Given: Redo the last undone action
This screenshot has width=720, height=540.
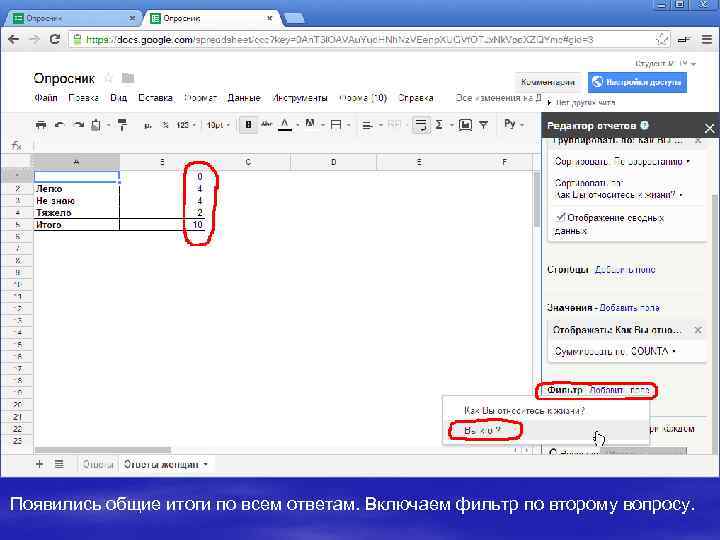Looking at the screenshot, I should pyautogui.click(x=79, y=124).
